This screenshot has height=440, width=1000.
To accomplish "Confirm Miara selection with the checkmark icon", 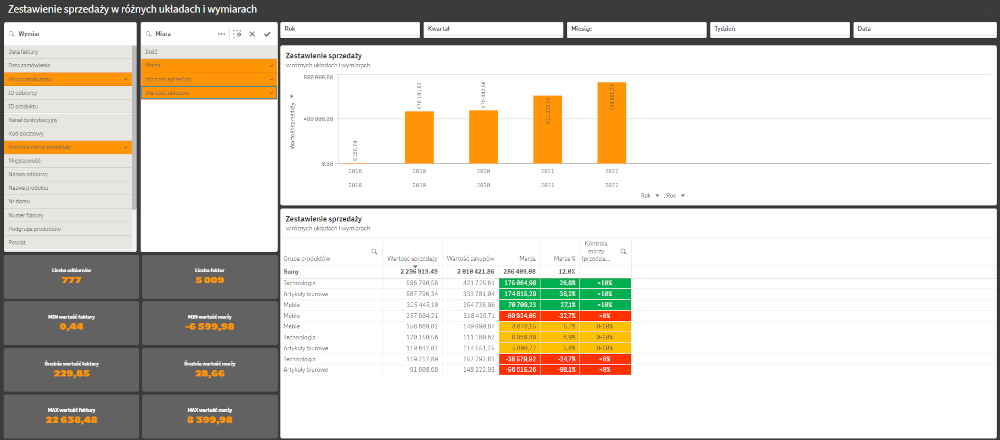I will pos(267,34).
